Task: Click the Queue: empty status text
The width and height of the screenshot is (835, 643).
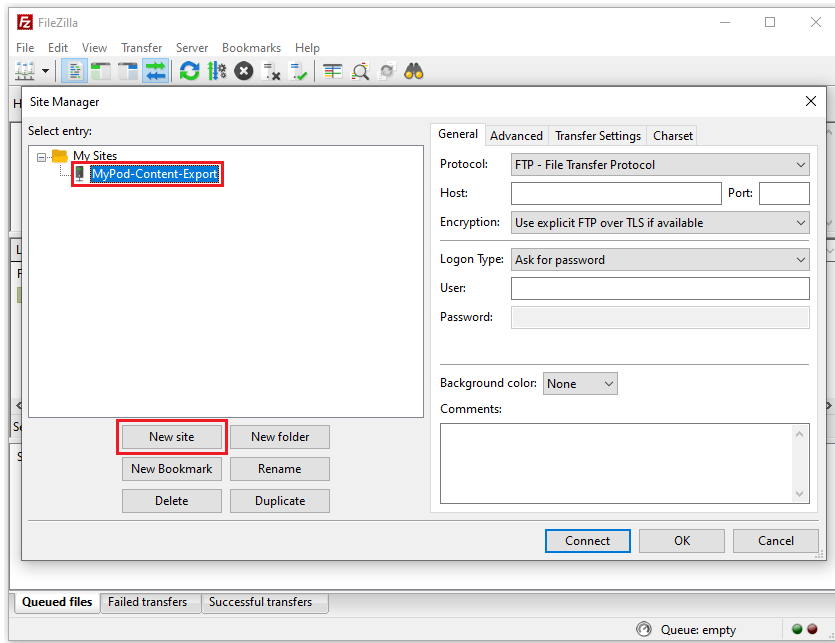Action: pyautogui.click(x=698, y=630)
